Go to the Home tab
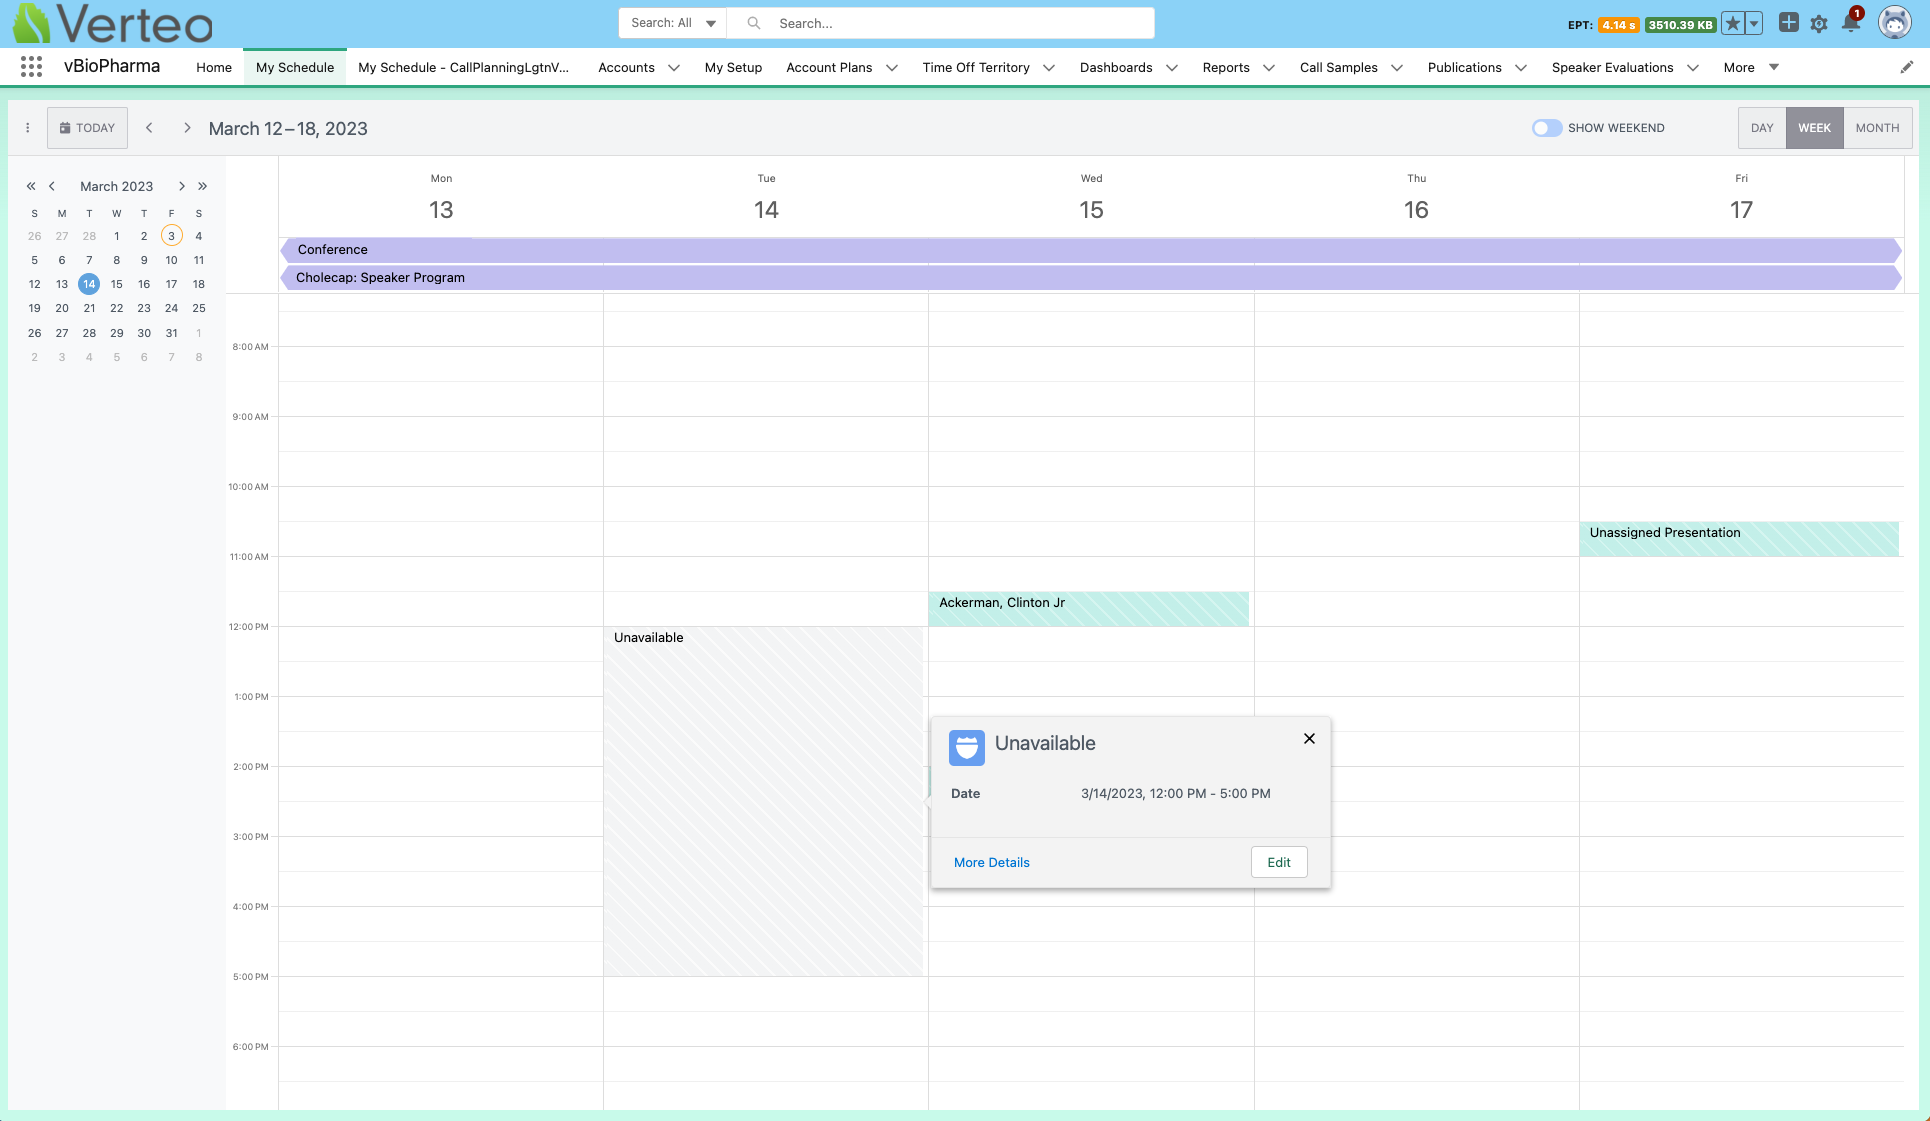Image resolution: width=1930 pixels, height=1121 pixels. coord(214,67)
